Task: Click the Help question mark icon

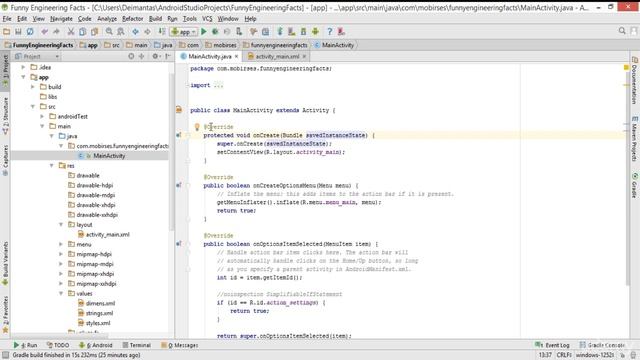Action: pyautogui.click(x=329, y=31)
